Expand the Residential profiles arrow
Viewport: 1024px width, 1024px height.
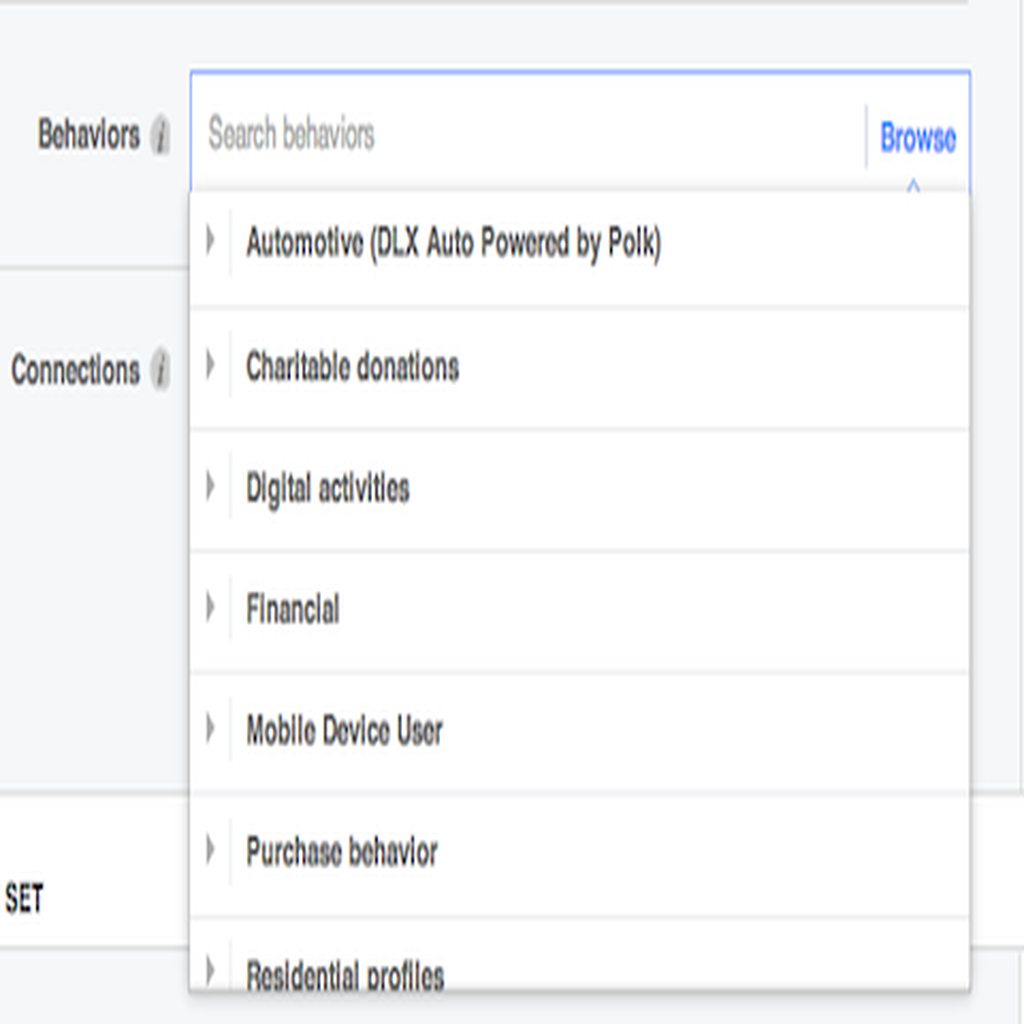210,970
